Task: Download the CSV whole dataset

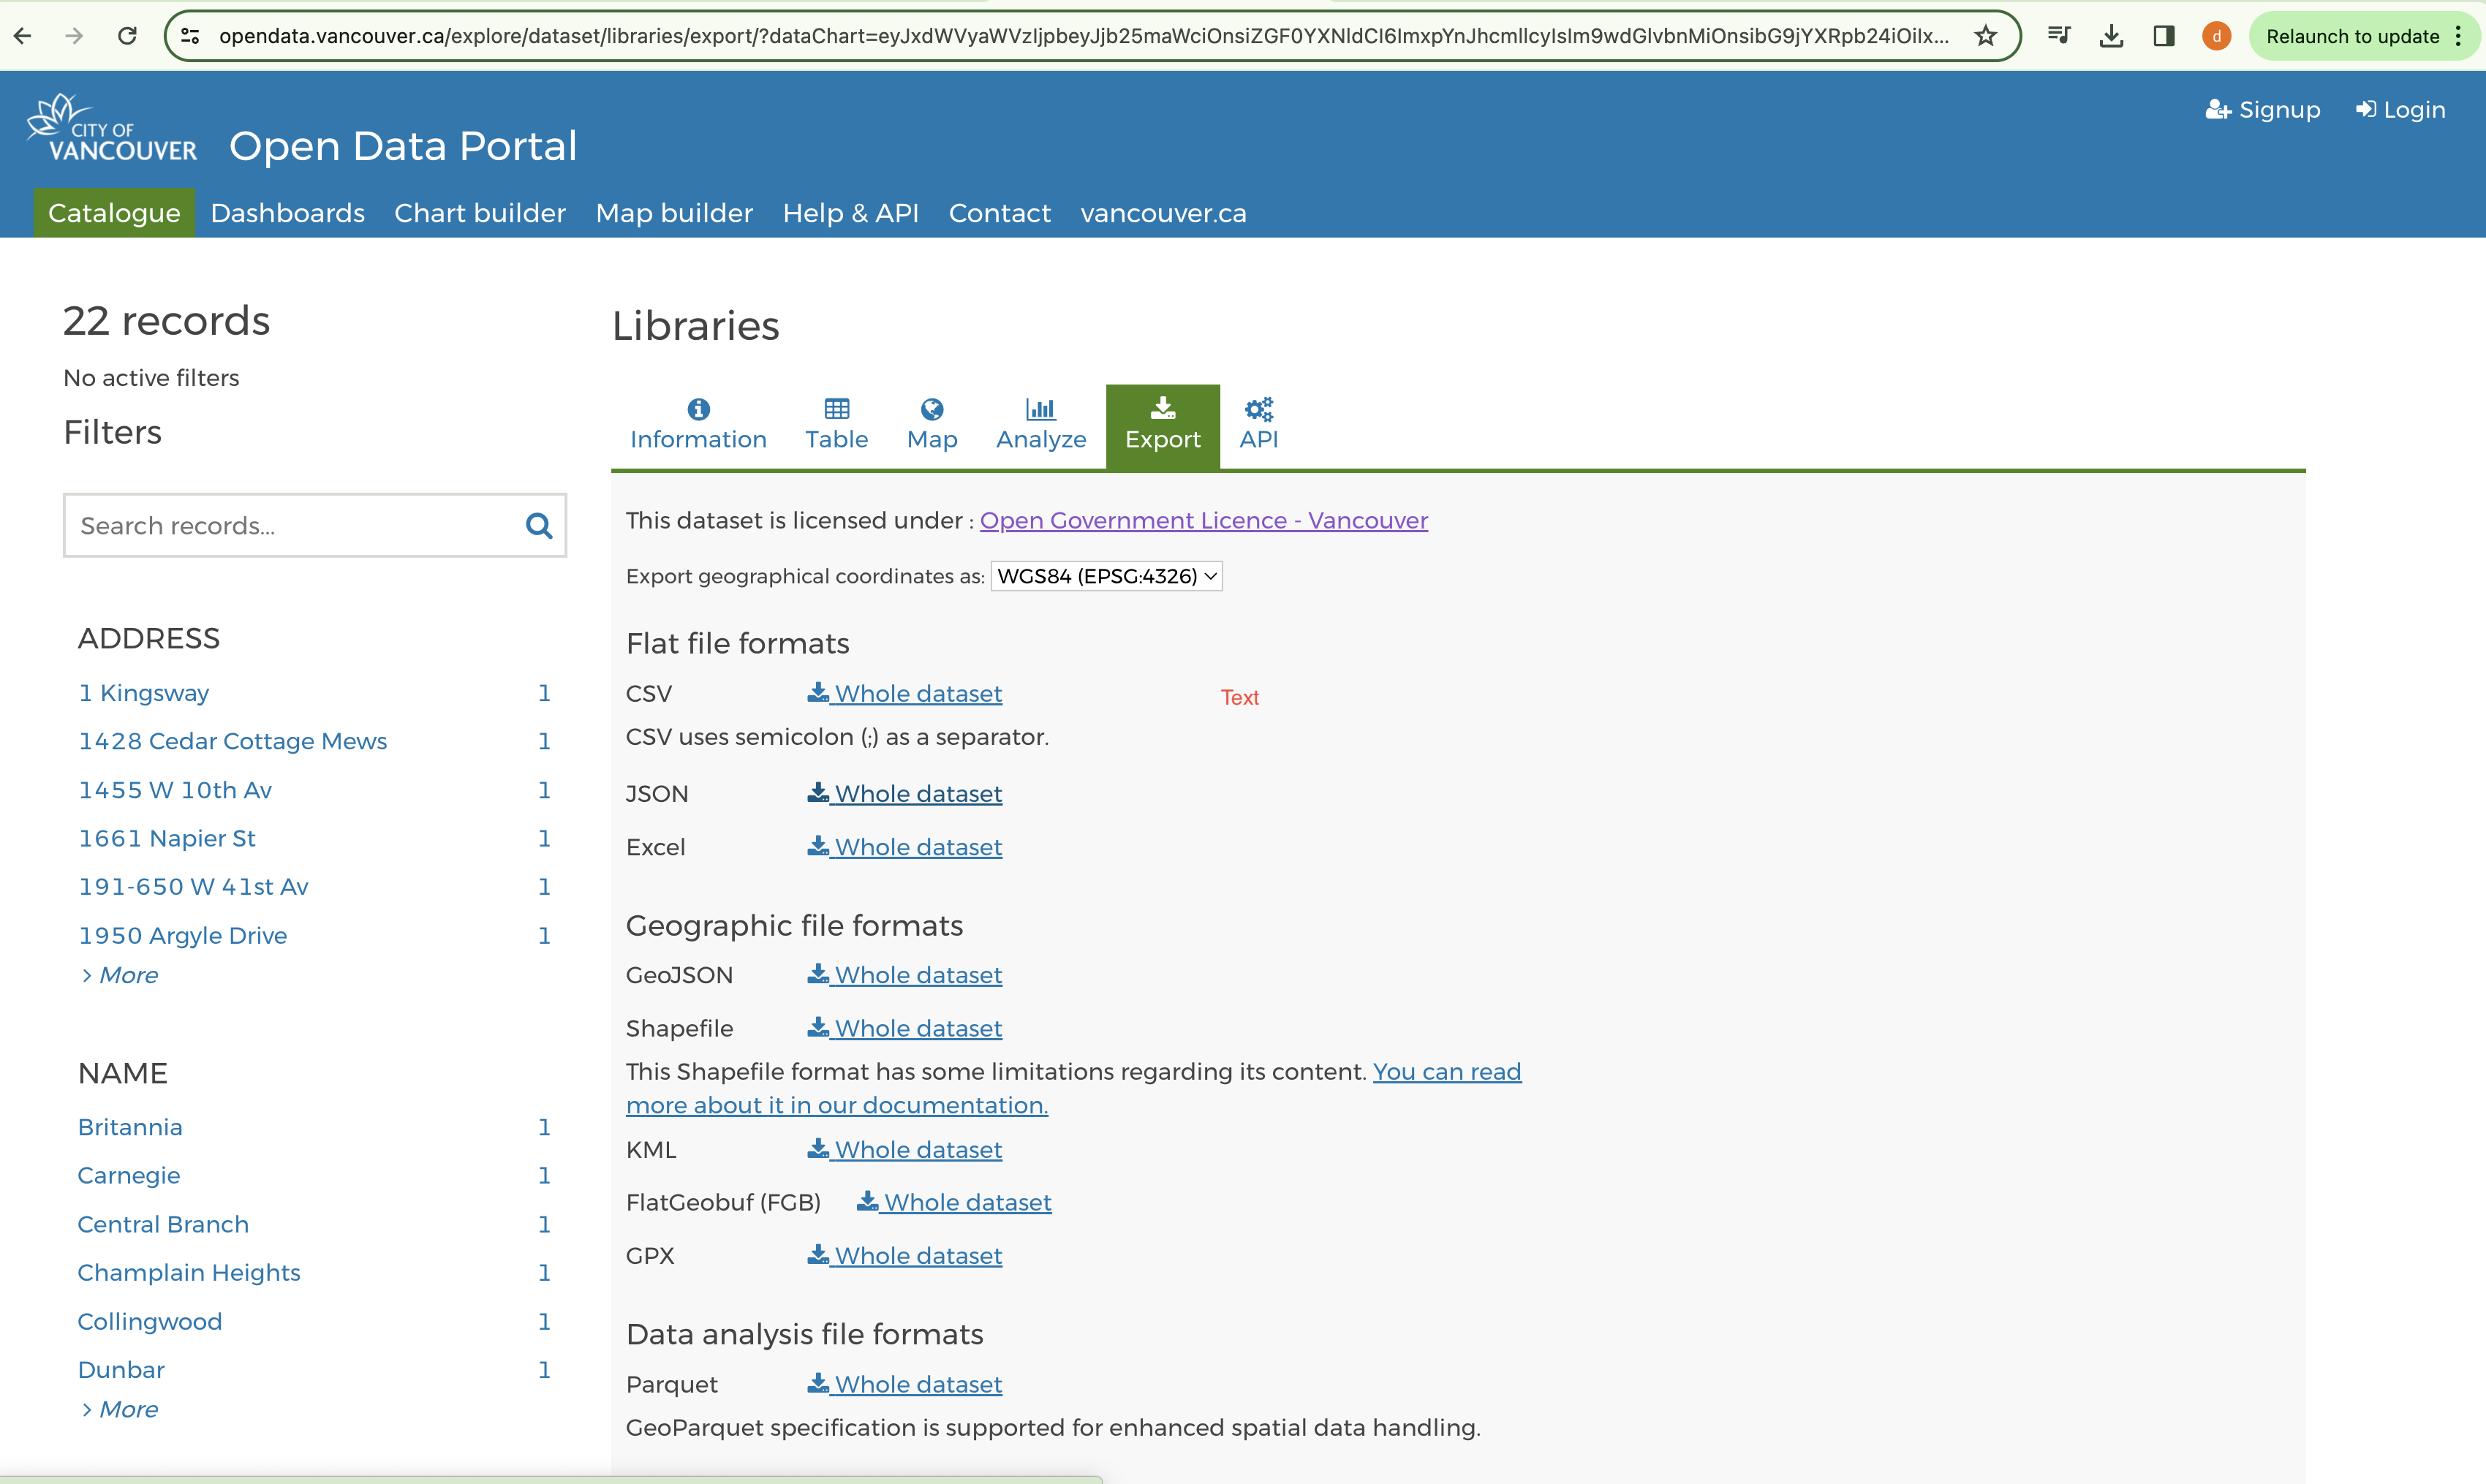Action: (905, 693)
